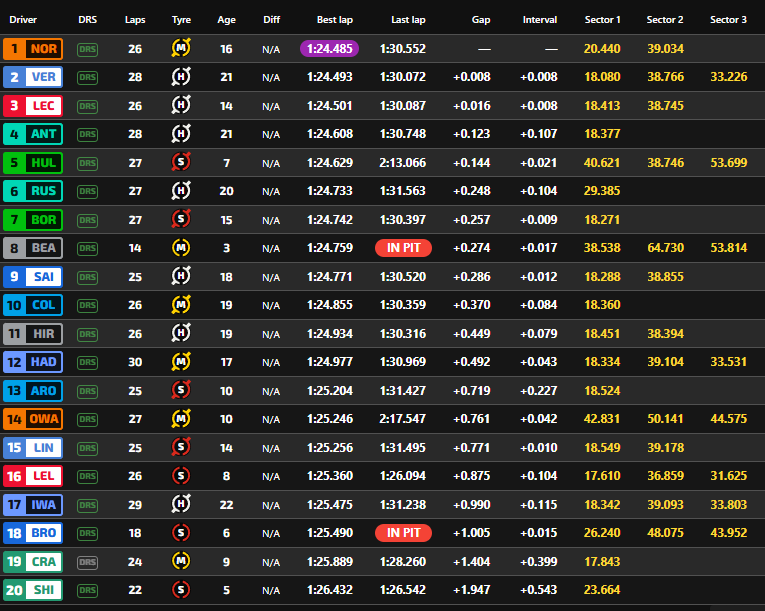Click the medium tyre icon for OWA
This screenshot has height=611, width=765.
coord(181,418)
